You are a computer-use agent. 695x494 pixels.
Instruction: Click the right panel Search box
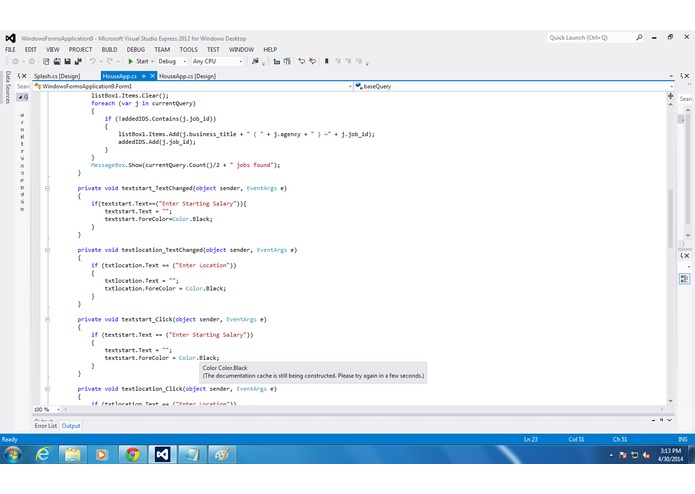click(x=686, y=99)
